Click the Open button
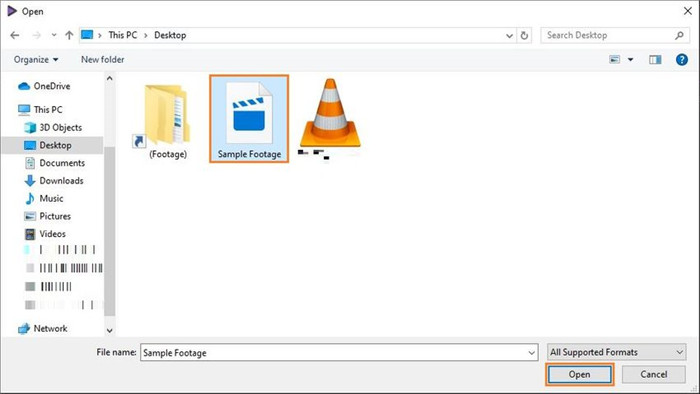Image resolution: width=700 pixels, height=394 pixels. 579,374
